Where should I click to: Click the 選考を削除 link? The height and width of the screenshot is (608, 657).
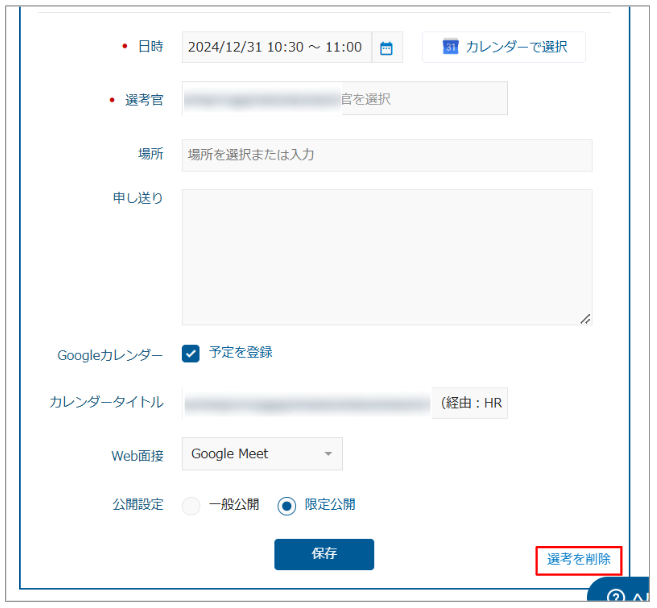click(579, 560)
